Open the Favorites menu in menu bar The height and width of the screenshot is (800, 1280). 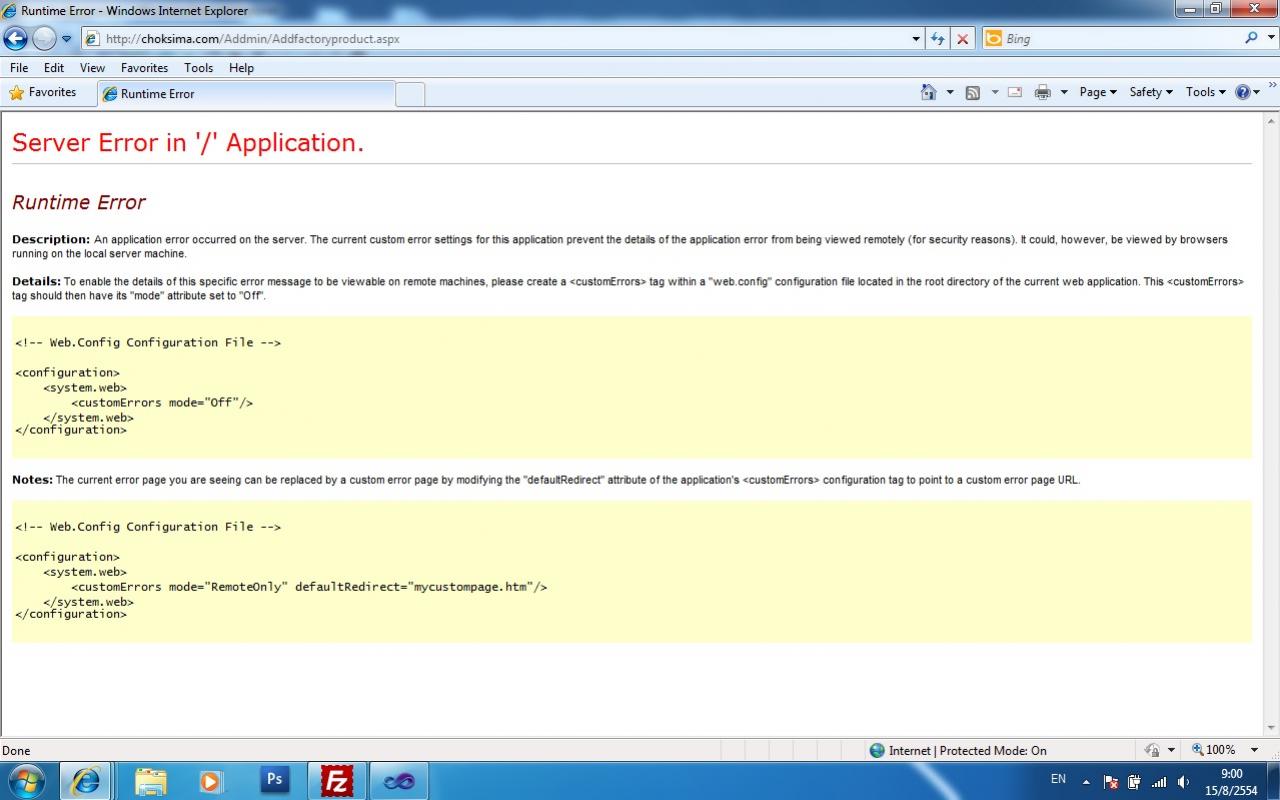coord(144,68)
